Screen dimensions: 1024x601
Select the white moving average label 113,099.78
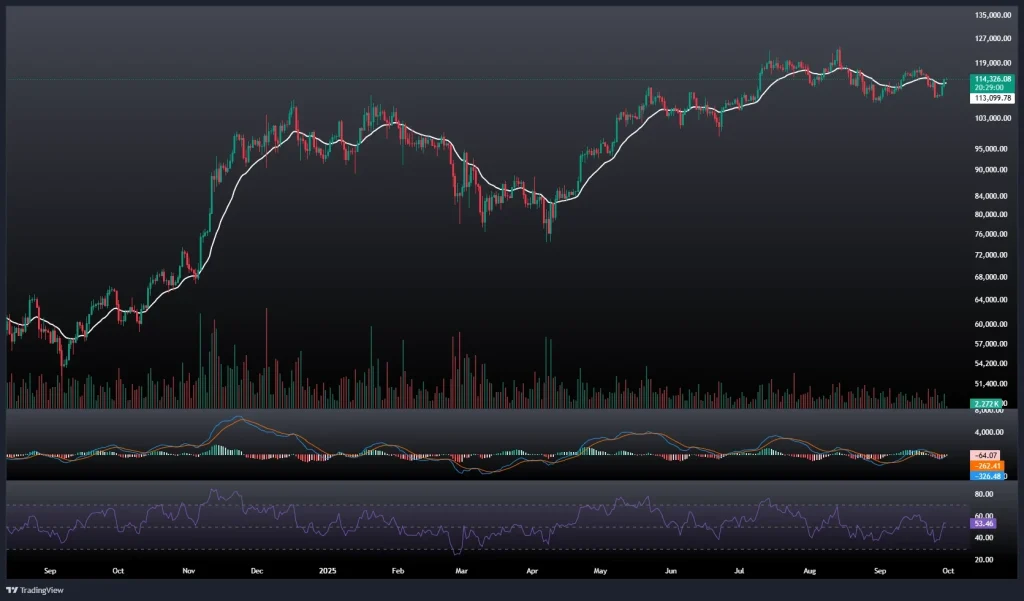click(992, 98)
